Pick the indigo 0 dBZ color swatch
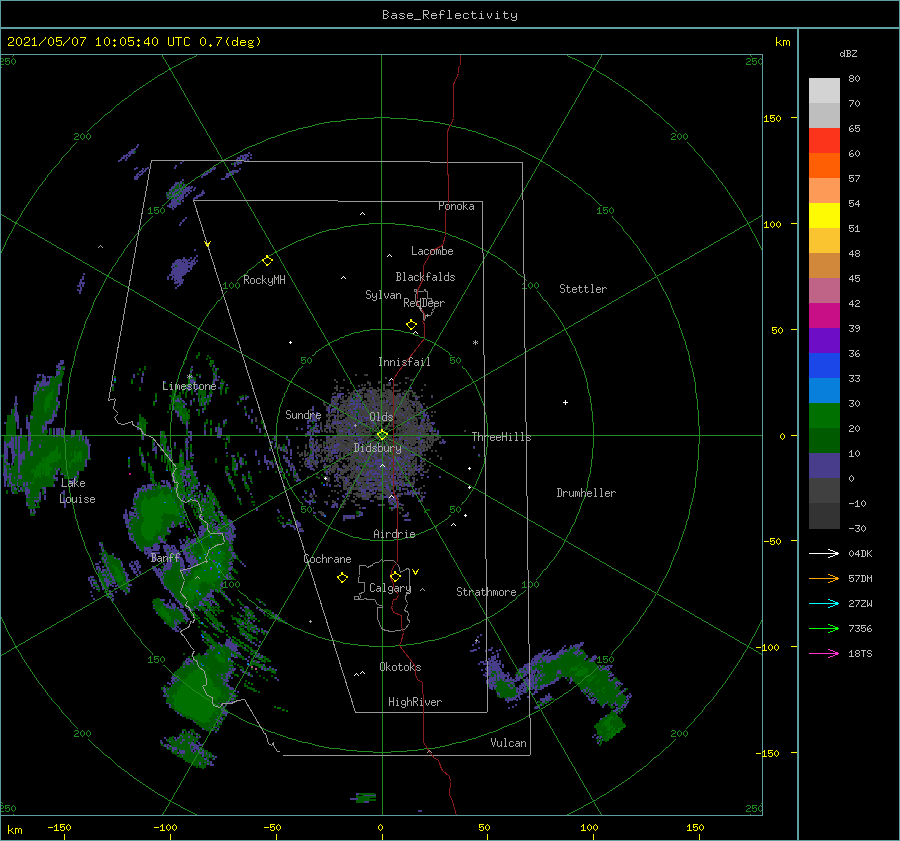900x841 pixels. [824, 466]
